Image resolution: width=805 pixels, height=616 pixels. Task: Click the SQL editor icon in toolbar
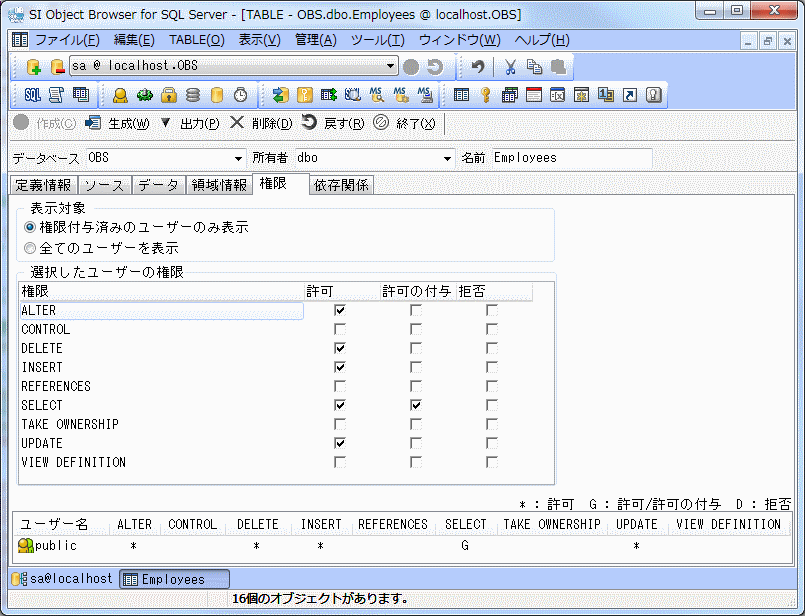point(32,95)
